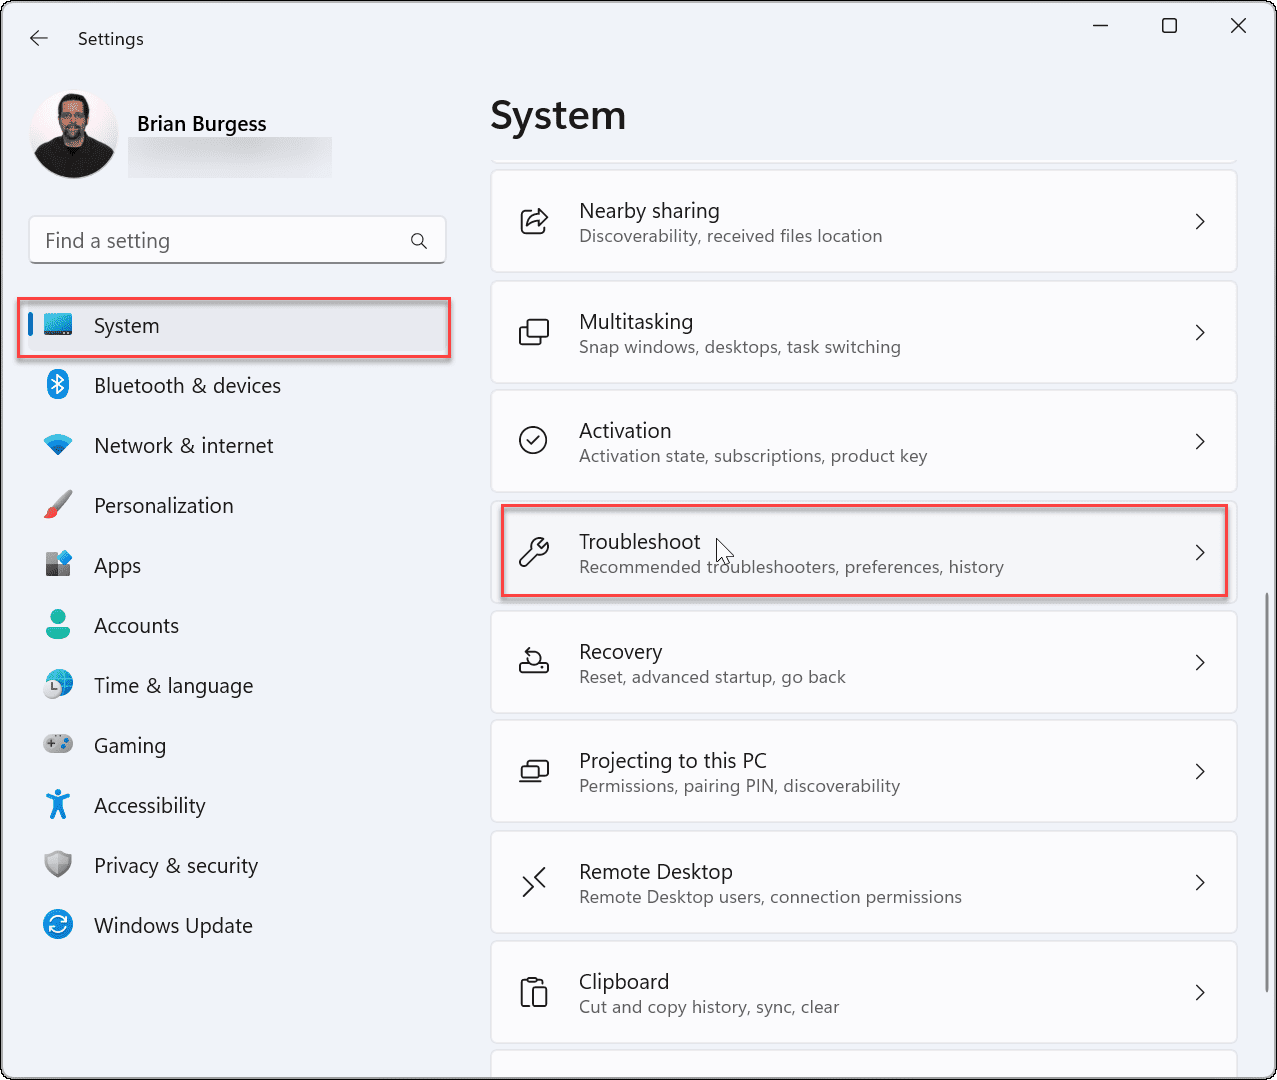Click the Clipboard icon
Viewport: 1277px width, 1080px height.
(x=534, y=992)
